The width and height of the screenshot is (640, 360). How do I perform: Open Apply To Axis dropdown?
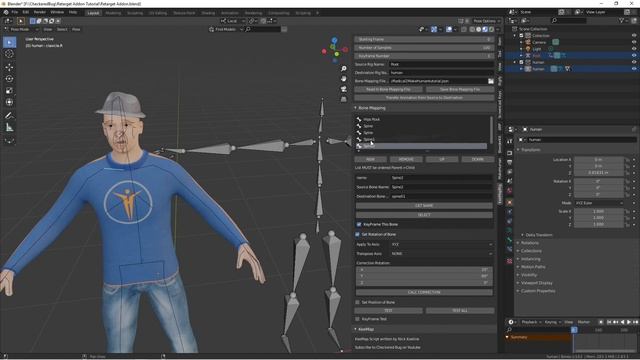click(x=442, y=244)
